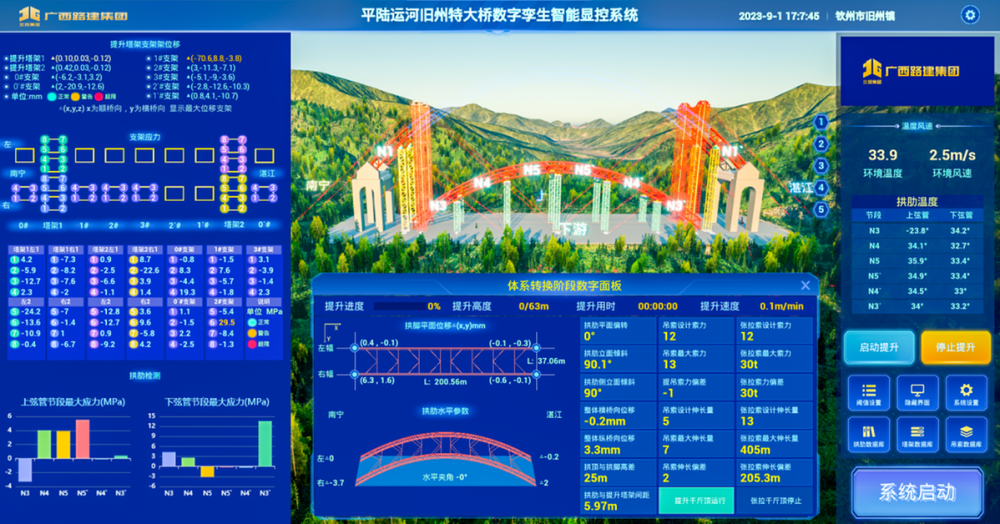The width and height of the screenshot is (1000, 524).
Task: Click 拱肋立面倾斜 value 90.1°
Action: [598, 365]
